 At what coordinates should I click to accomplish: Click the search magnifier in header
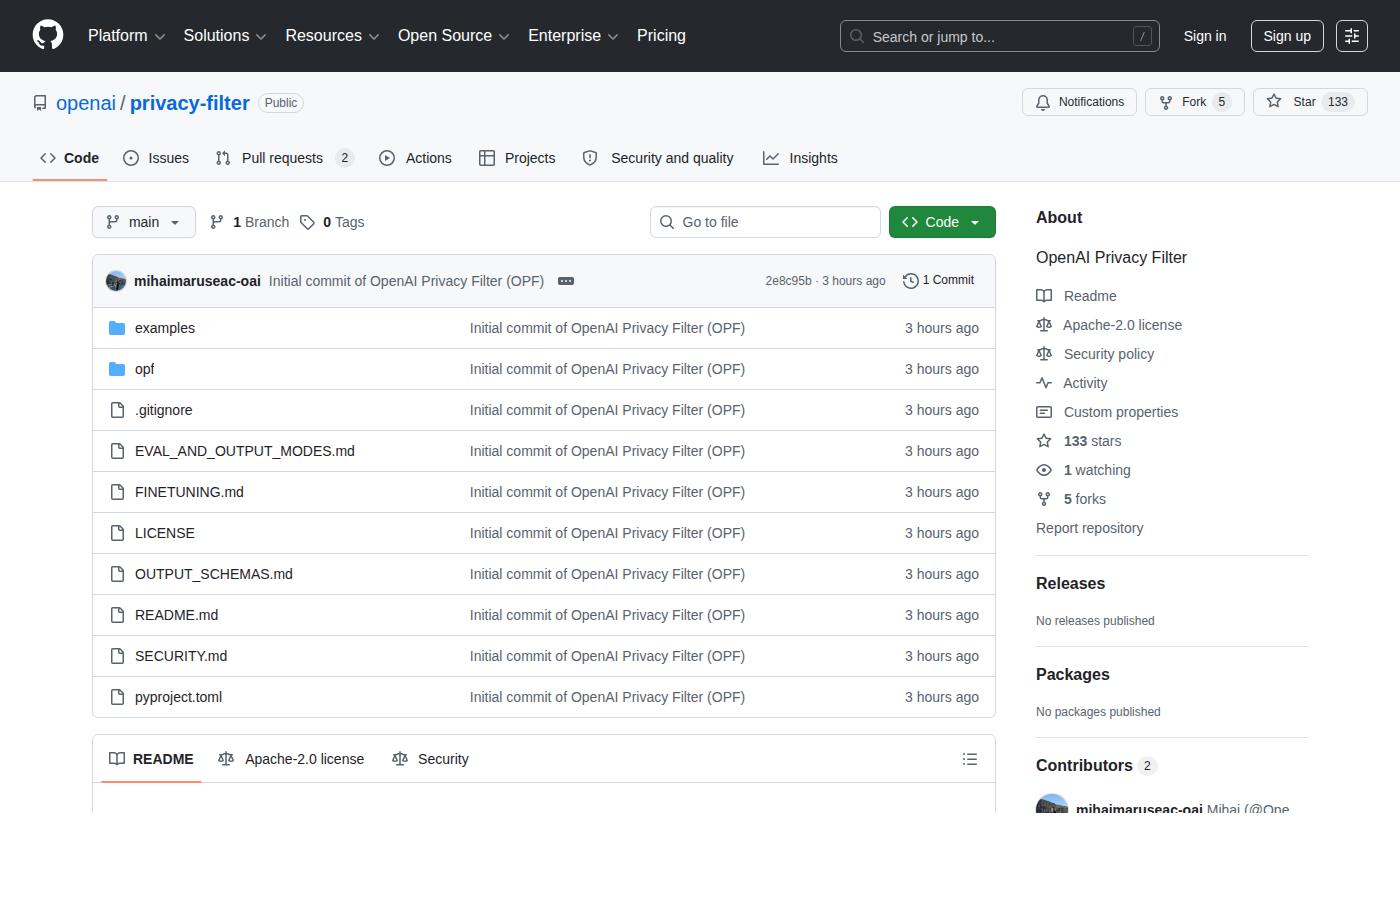click(857, 36)
